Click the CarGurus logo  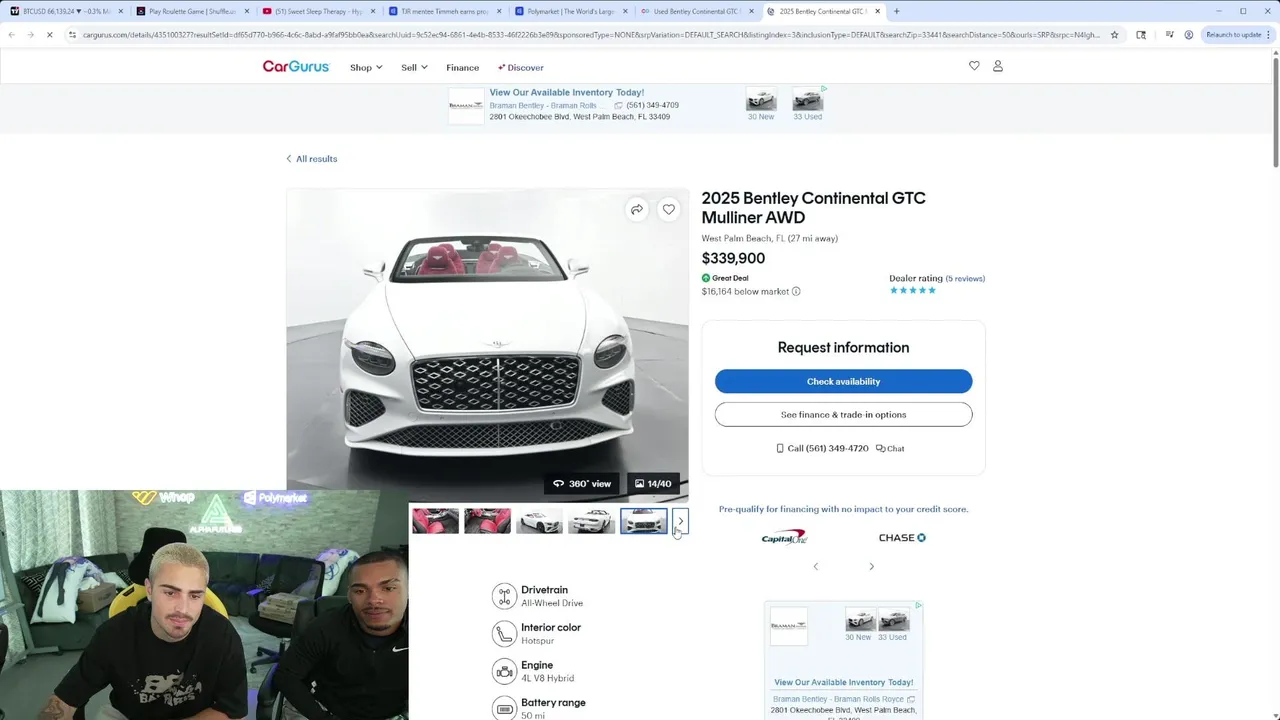coord(295,67)
